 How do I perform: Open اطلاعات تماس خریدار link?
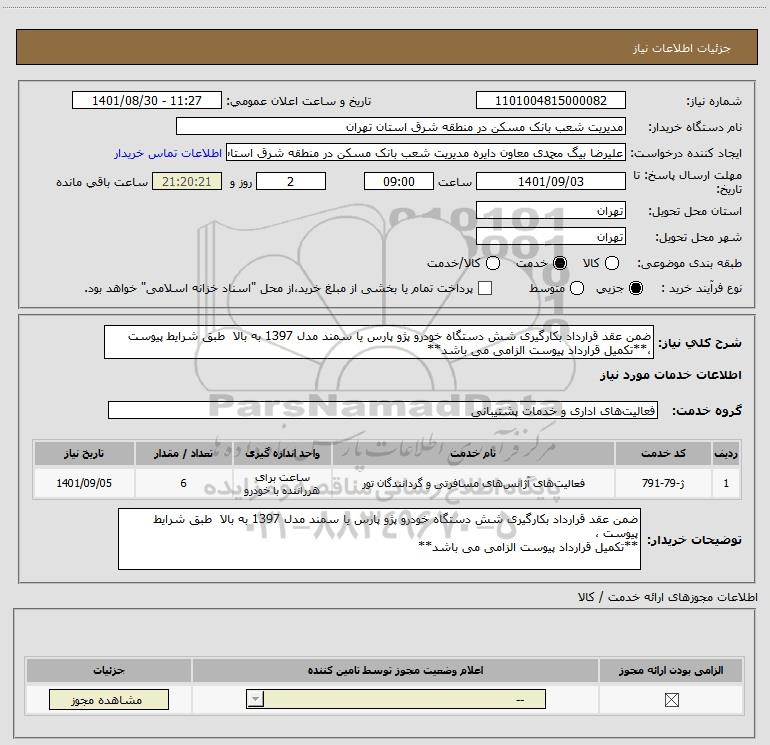point(168,153)
